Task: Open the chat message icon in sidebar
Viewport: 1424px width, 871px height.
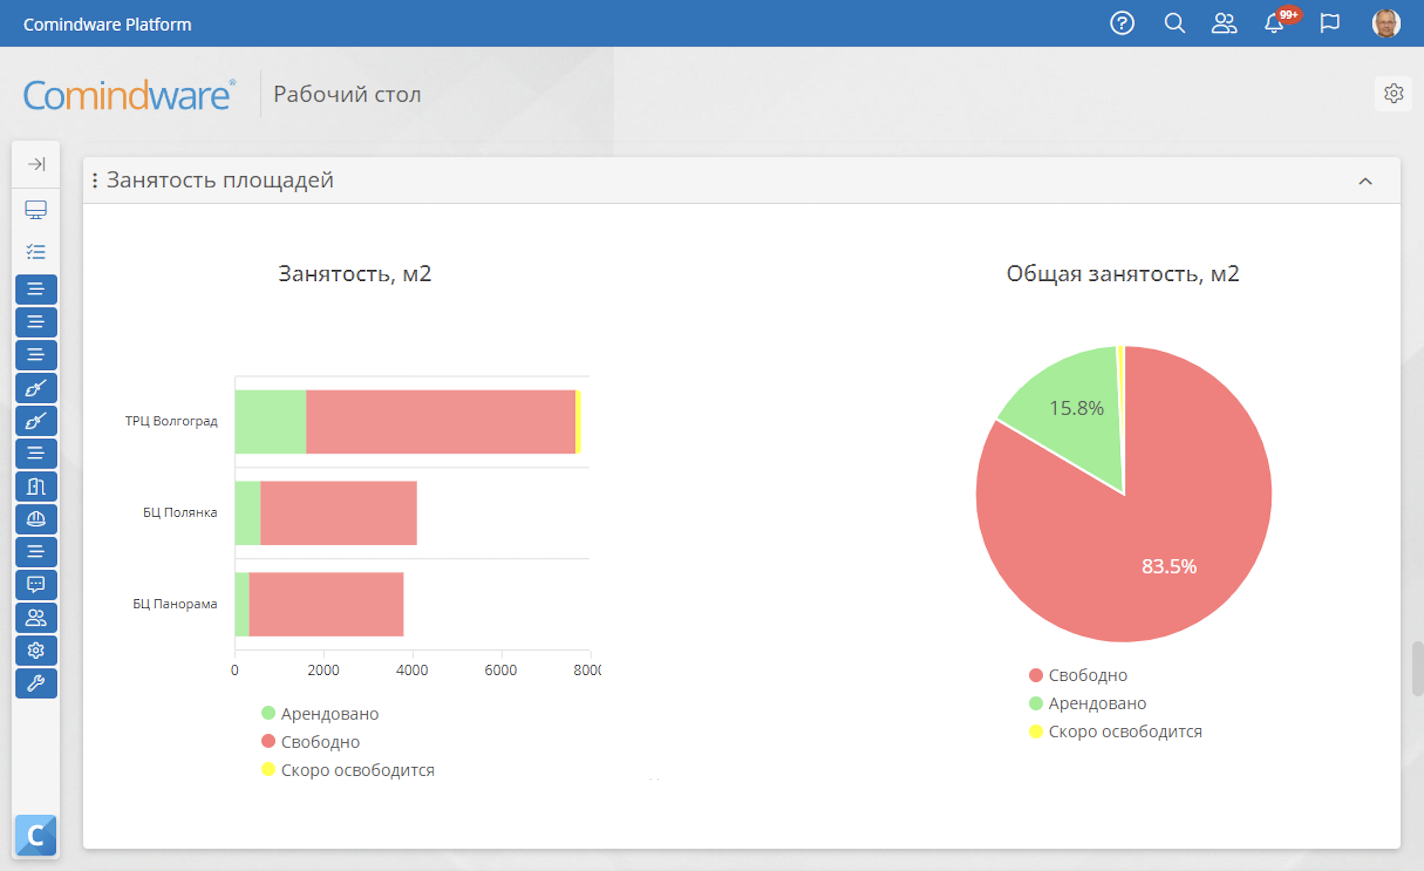Action: click(36, 585)
